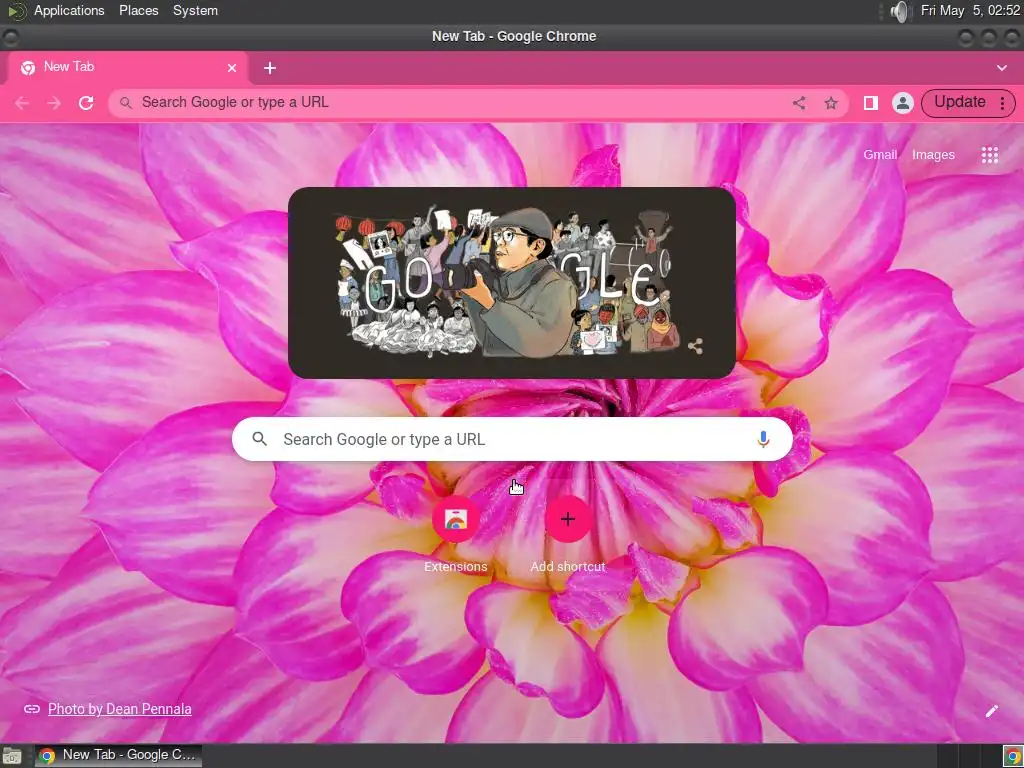Open the System menu

tap(195, 10)
